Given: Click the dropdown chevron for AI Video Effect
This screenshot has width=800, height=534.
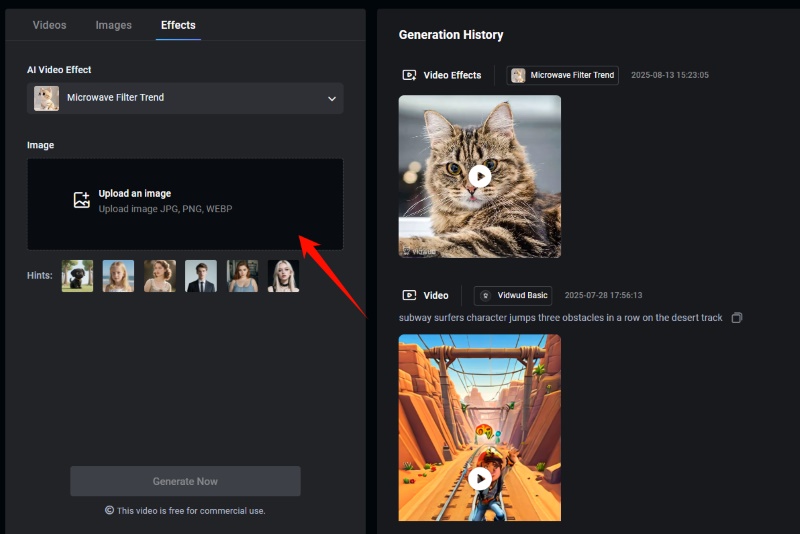Looking at the screenshot, I should (x=332, y=98).
